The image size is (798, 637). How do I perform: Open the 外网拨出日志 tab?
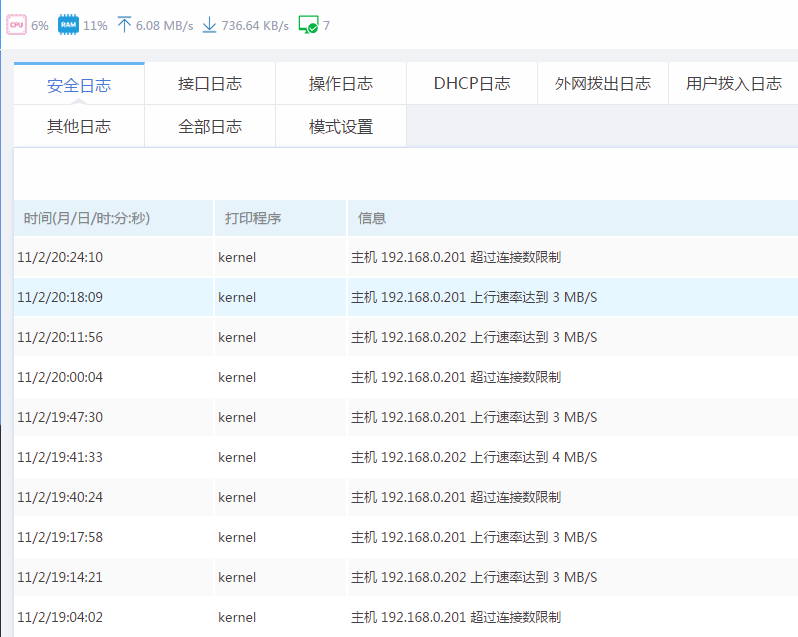click(x=603, y=83)
